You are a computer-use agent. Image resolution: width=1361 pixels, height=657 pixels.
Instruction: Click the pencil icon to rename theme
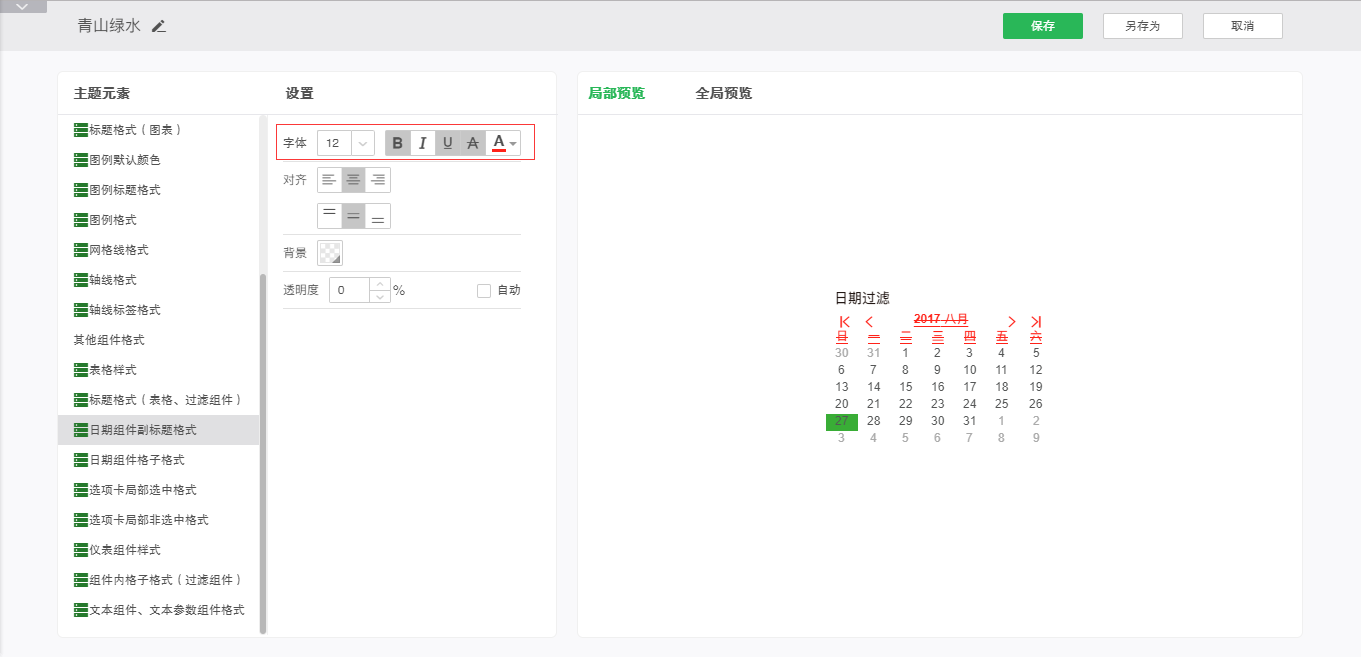click(159, 26)
